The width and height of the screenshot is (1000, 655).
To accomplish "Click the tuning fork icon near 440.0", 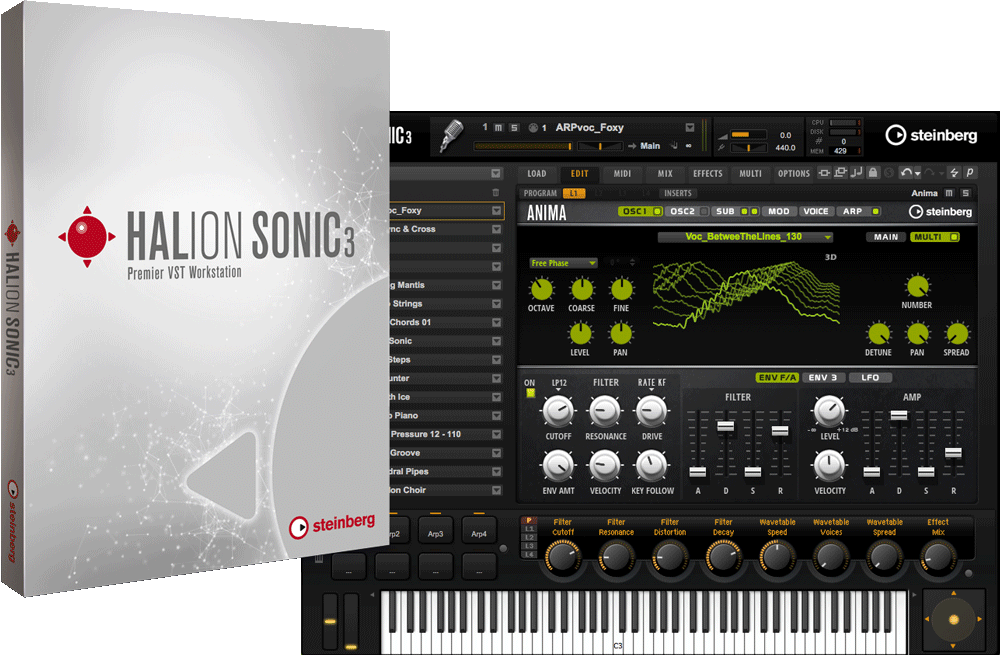I will [x=721, y=147].
